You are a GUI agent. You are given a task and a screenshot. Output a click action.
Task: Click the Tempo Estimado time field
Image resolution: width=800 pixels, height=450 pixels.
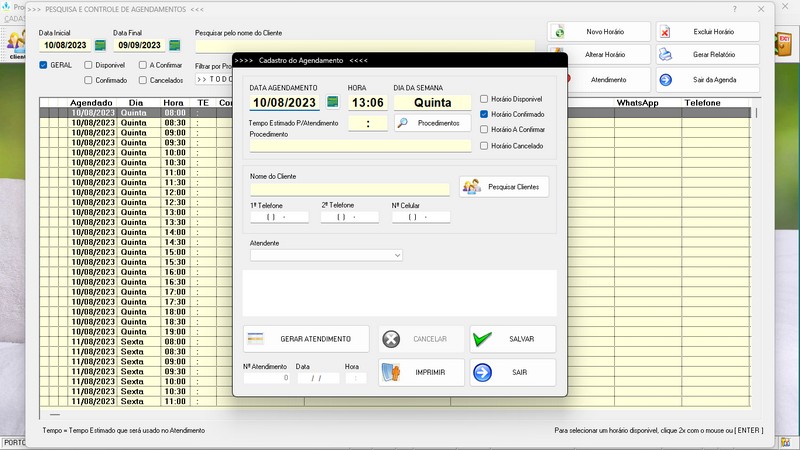coord(368,123)
